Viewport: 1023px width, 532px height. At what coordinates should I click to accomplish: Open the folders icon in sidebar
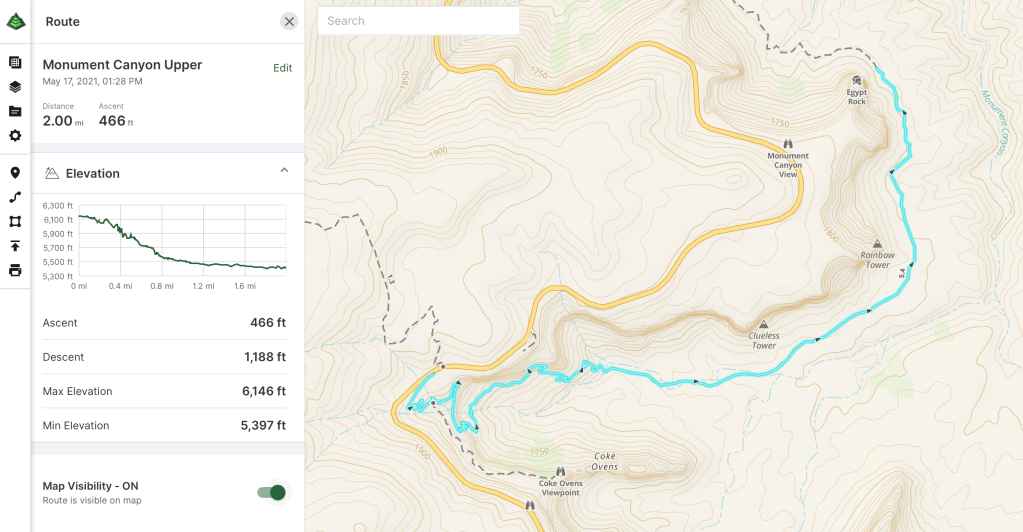15,111
